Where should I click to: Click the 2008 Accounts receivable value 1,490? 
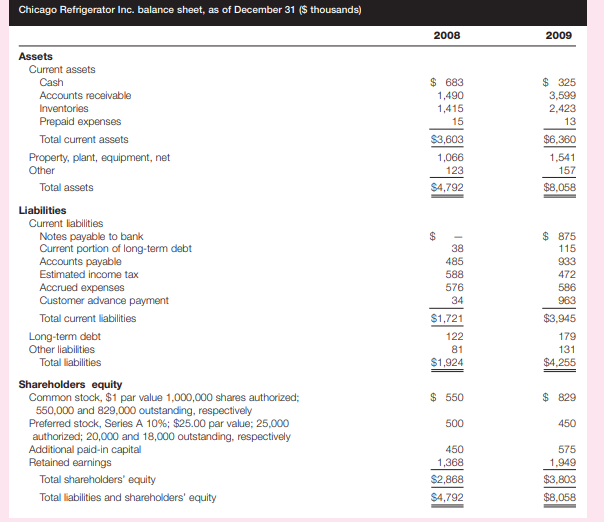click(x=450, y=96)
